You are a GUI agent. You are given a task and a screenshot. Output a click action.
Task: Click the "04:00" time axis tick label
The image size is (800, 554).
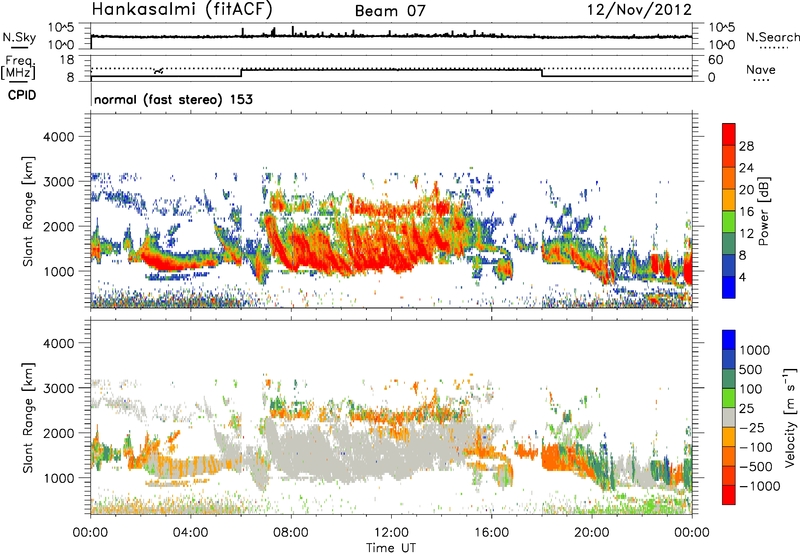coord(191,533)
